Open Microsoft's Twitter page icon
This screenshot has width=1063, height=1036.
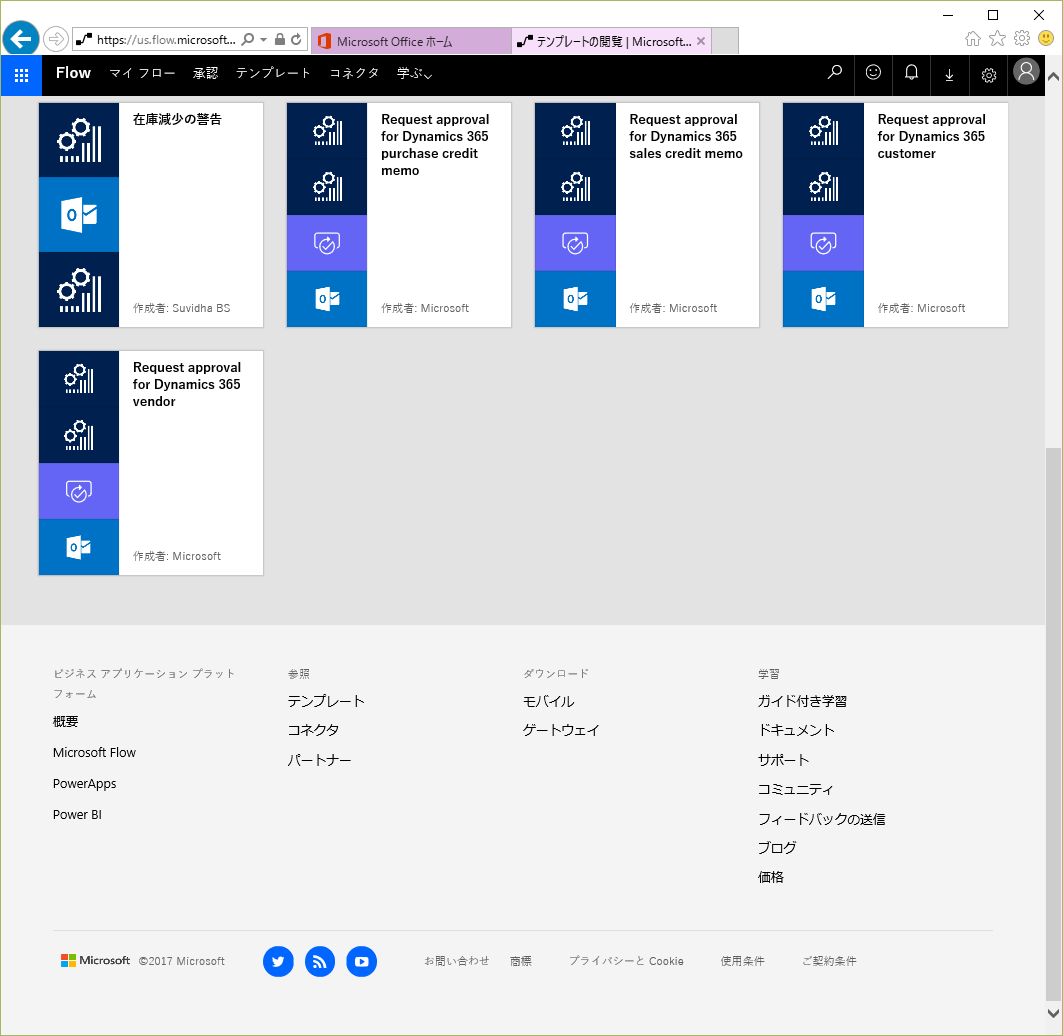pos(278,961)
